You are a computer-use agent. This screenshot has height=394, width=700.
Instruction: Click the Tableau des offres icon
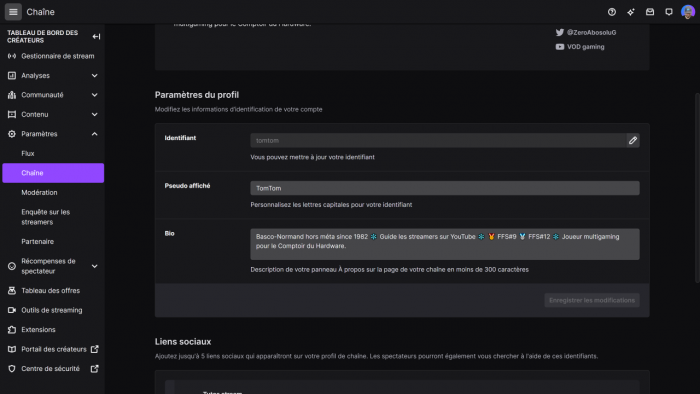pyautogui.click(x=12, y=290)
